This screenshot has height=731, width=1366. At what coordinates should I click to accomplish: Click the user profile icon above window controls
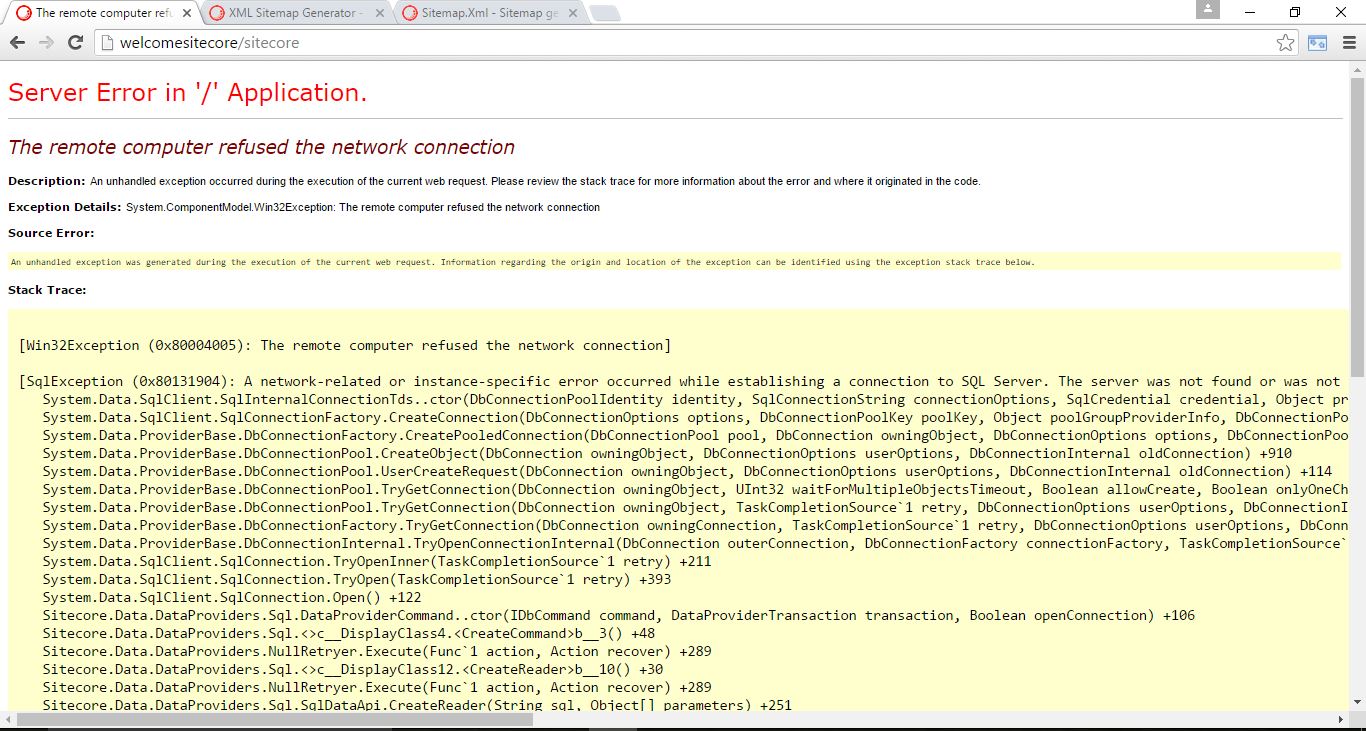coord(1207,10)
